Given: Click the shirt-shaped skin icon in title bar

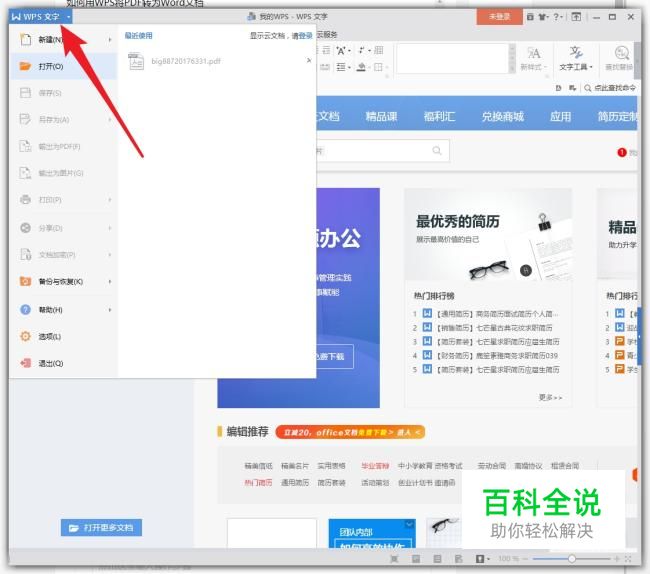Looking at the screenshot, I should (543, 17).
